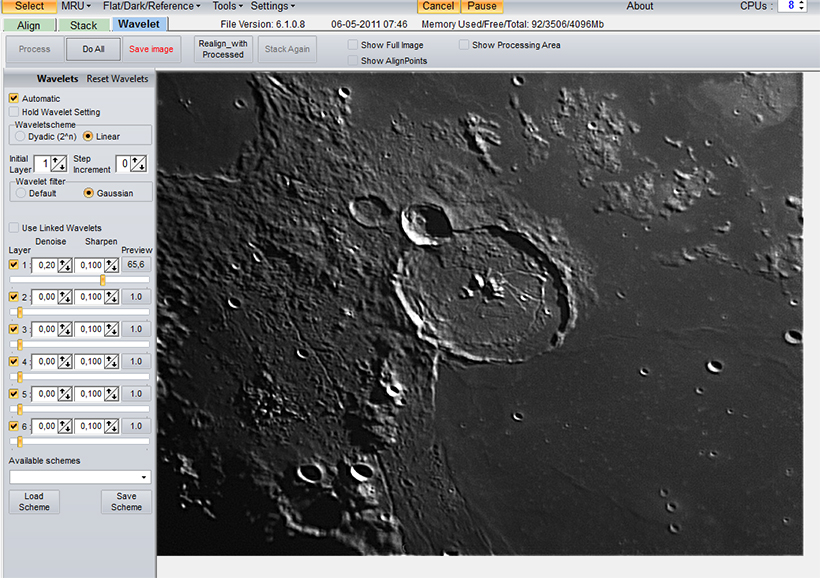Click Layer 3 denoise spinner arrows
820x578 pixels.
click(65, 330)
